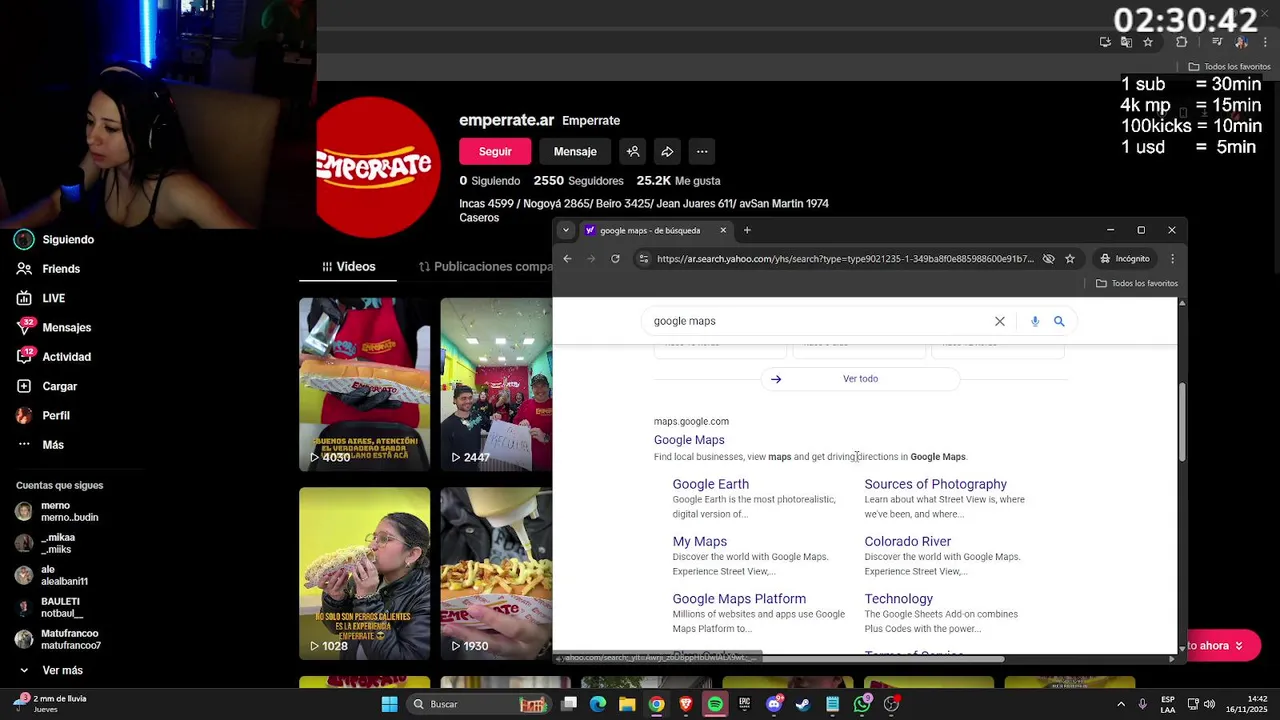Click the microphone voice search icon
1280x720 pixels.
pos(1035,321)
